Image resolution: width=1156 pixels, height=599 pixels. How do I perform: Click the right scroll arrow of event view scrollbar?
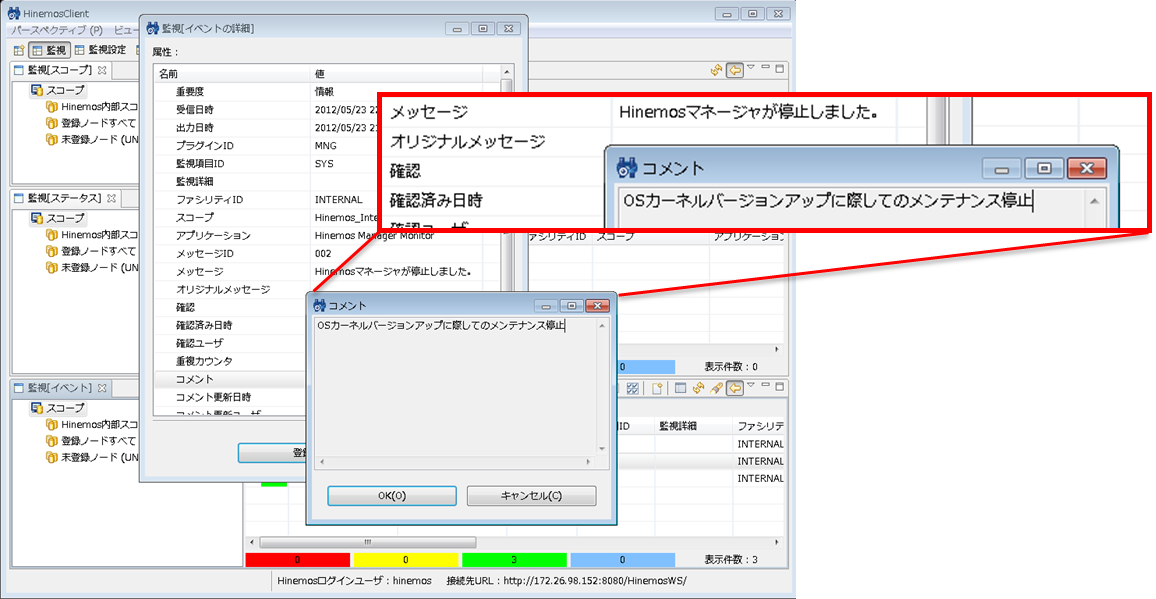pyautogui.click(x=776, y=542)
